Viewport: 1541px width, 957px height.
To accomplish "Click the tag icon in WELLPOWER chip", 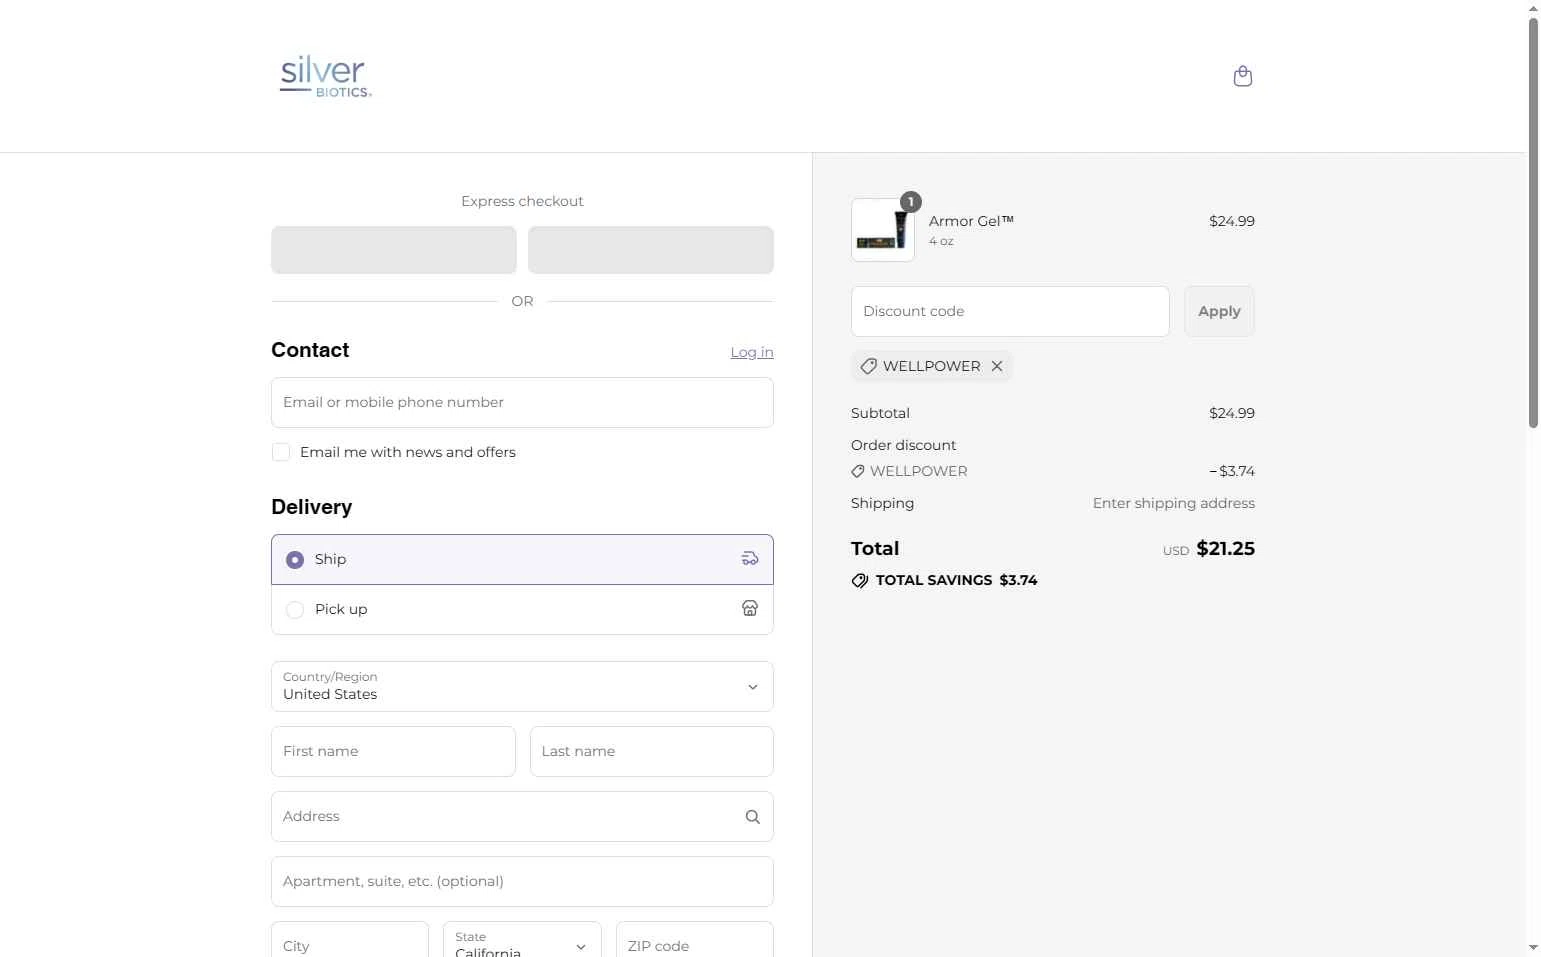I will click(x=869, y=366).
